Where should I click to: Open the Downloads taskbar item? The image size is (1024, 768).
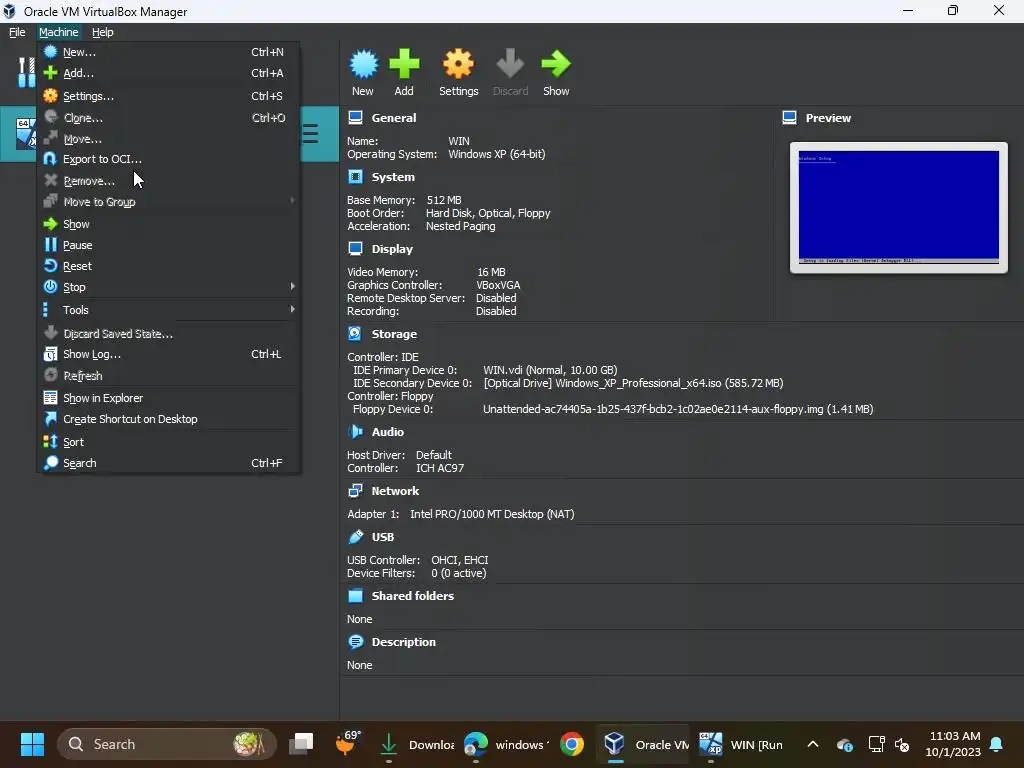pyautogui.click(x=417, y=744)
